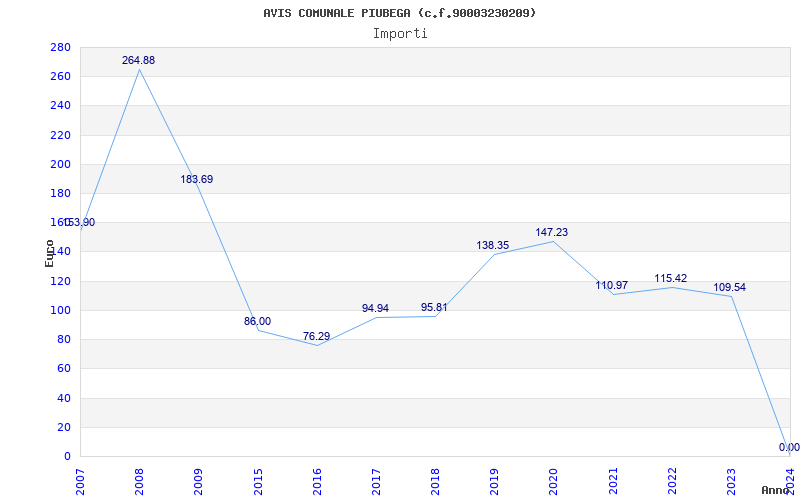This screenshot has width=800, height=500.
Task: Select the 220 y-axis tick
Action: point(60,135)
